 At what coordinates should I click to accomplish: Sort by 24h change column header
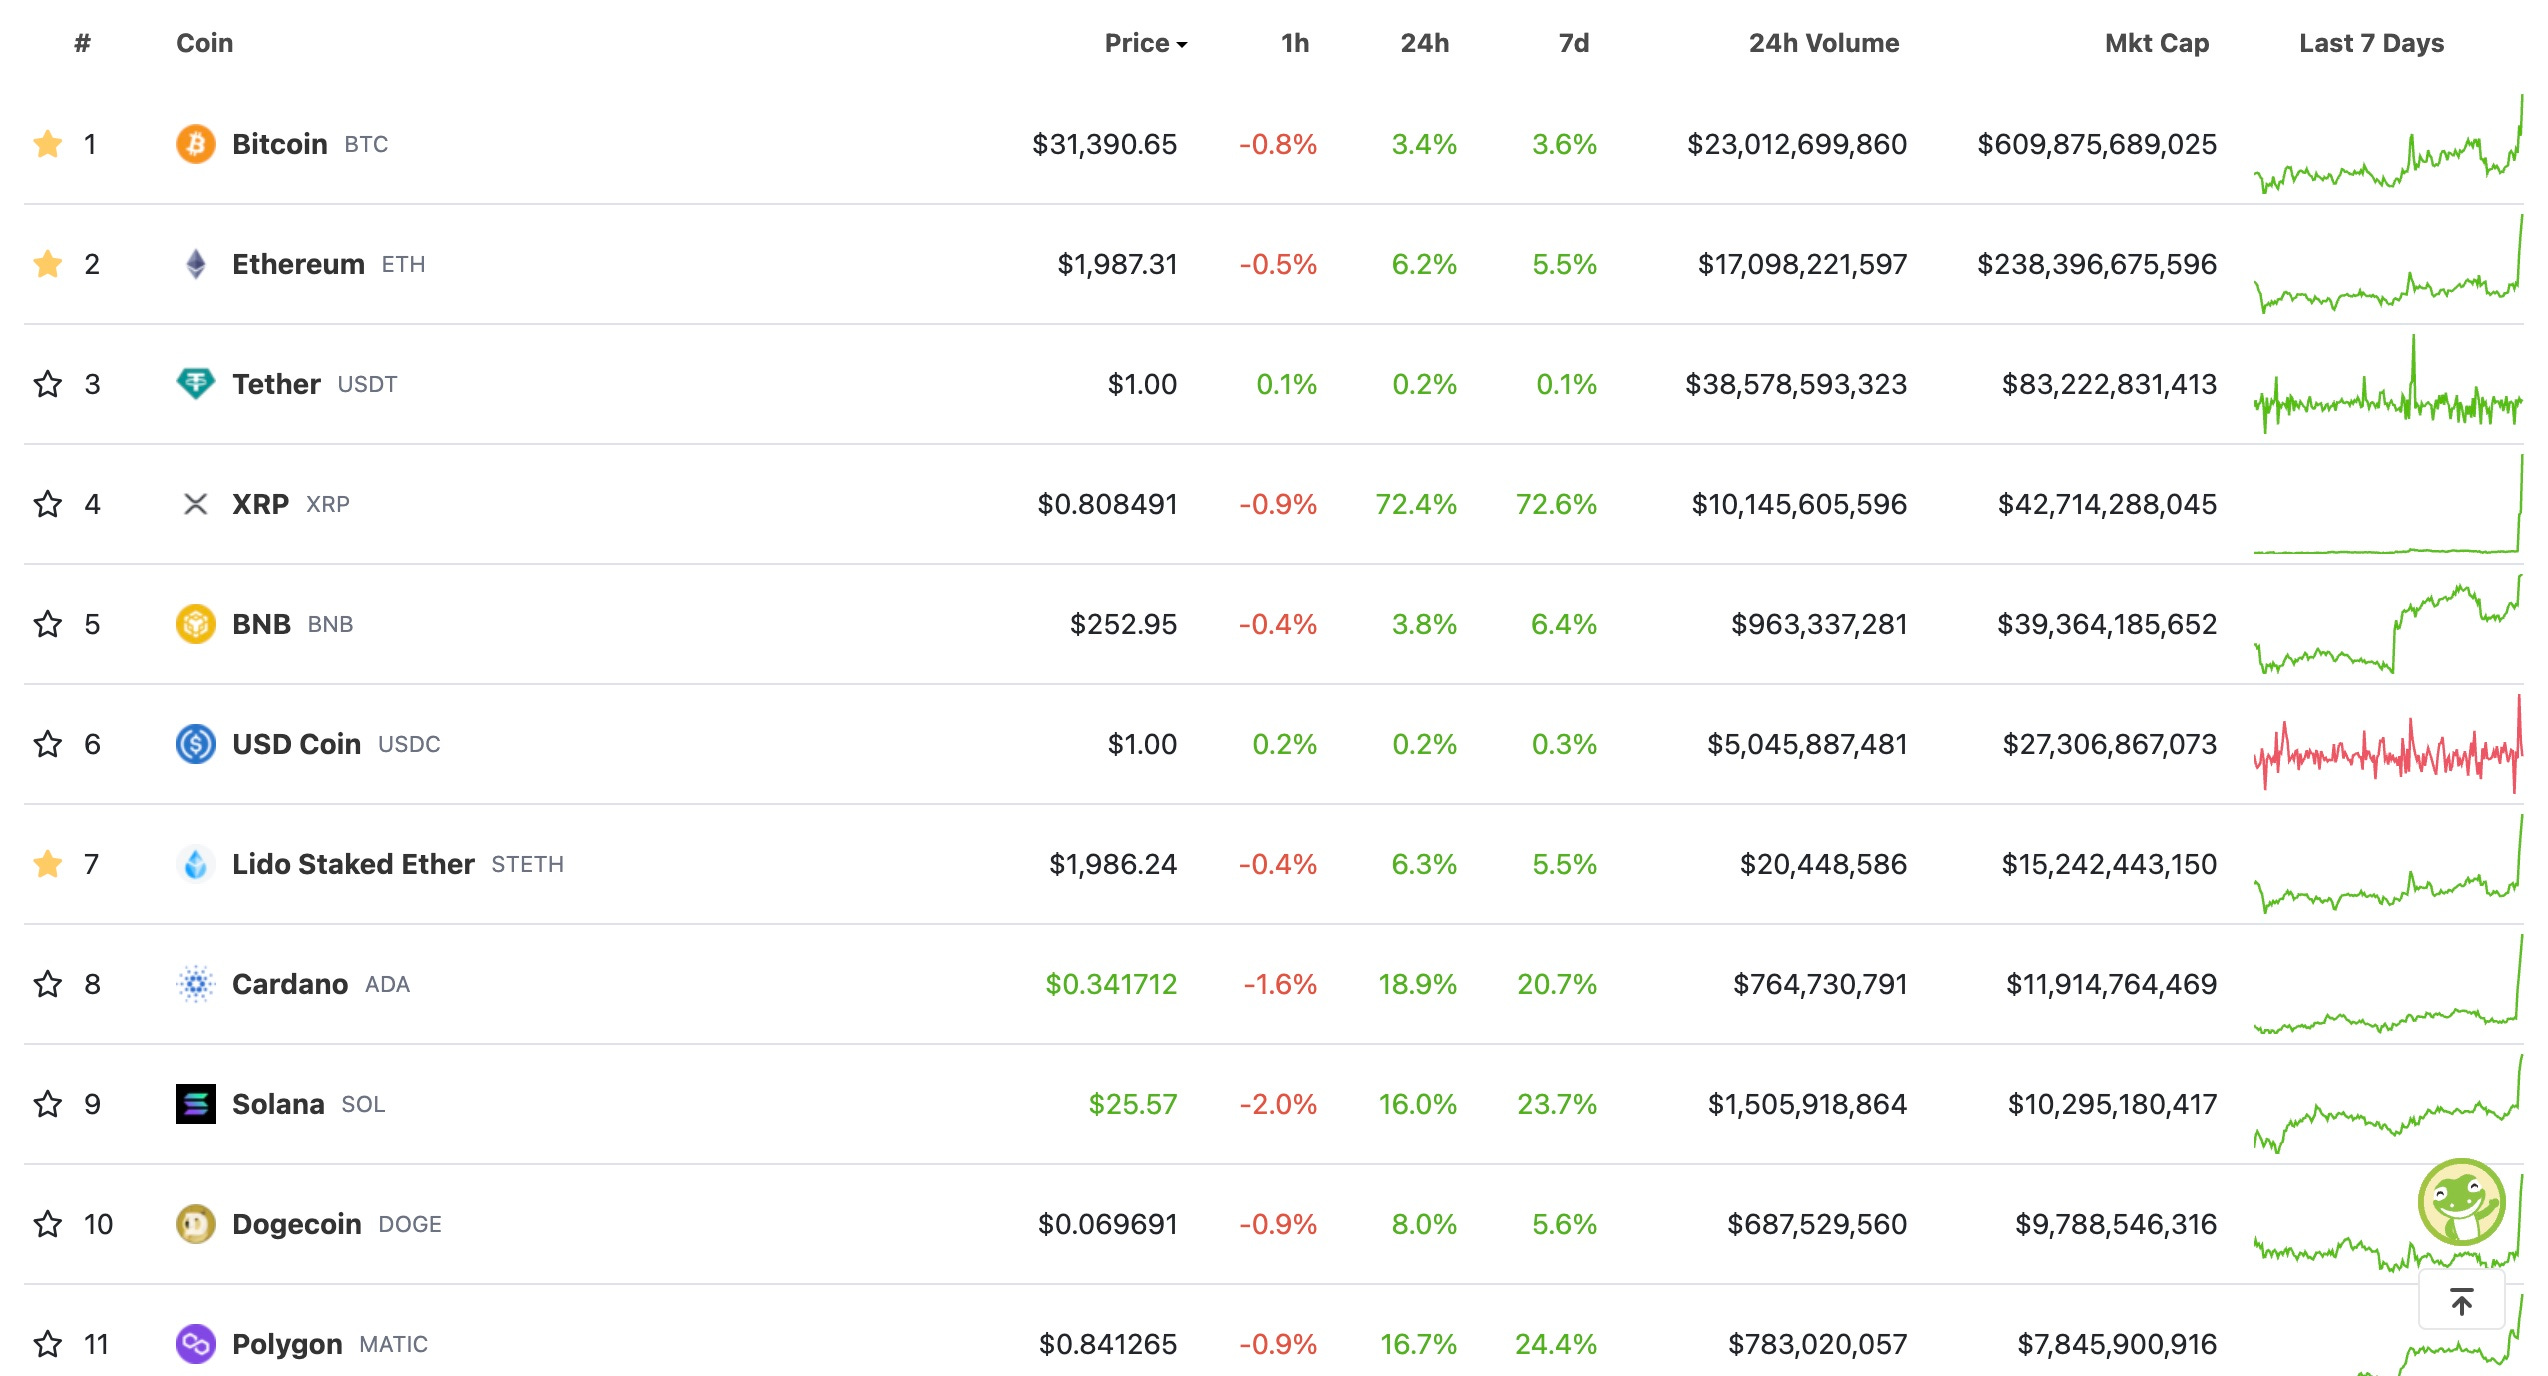click(x=1424, y=43)
